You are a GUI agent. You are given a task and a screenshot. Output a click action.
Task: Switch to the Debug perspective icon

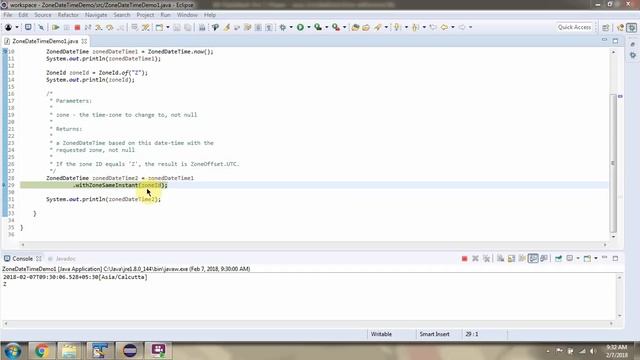click(631, 27)
